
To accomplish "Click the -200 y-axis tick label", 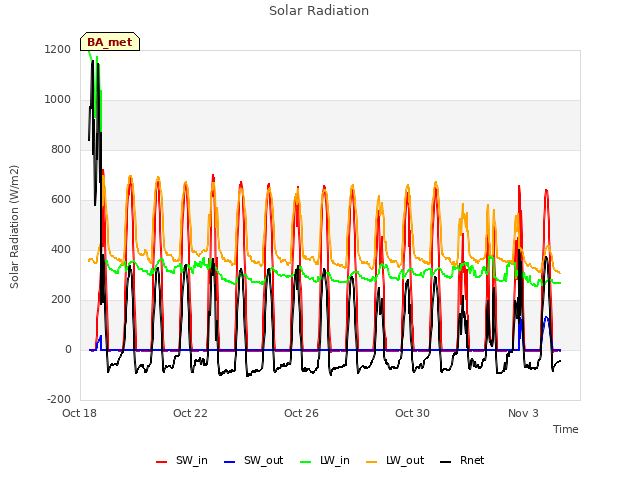I will (x=59, y=399).
